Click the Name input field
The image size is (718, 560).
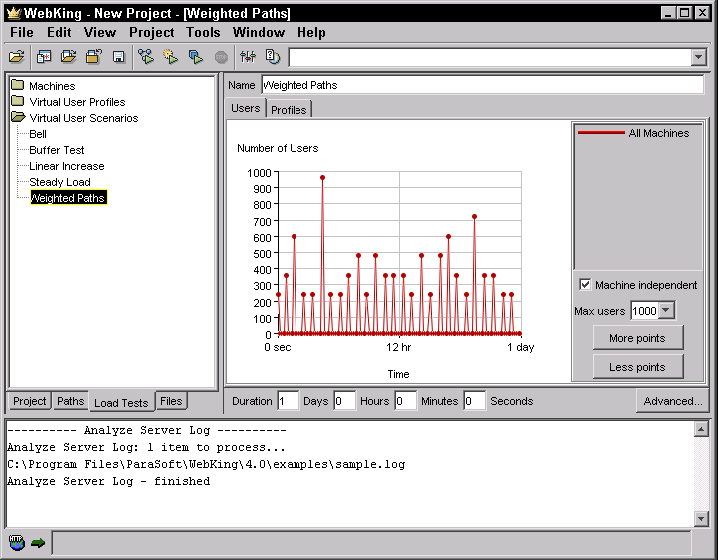[483, 85]
